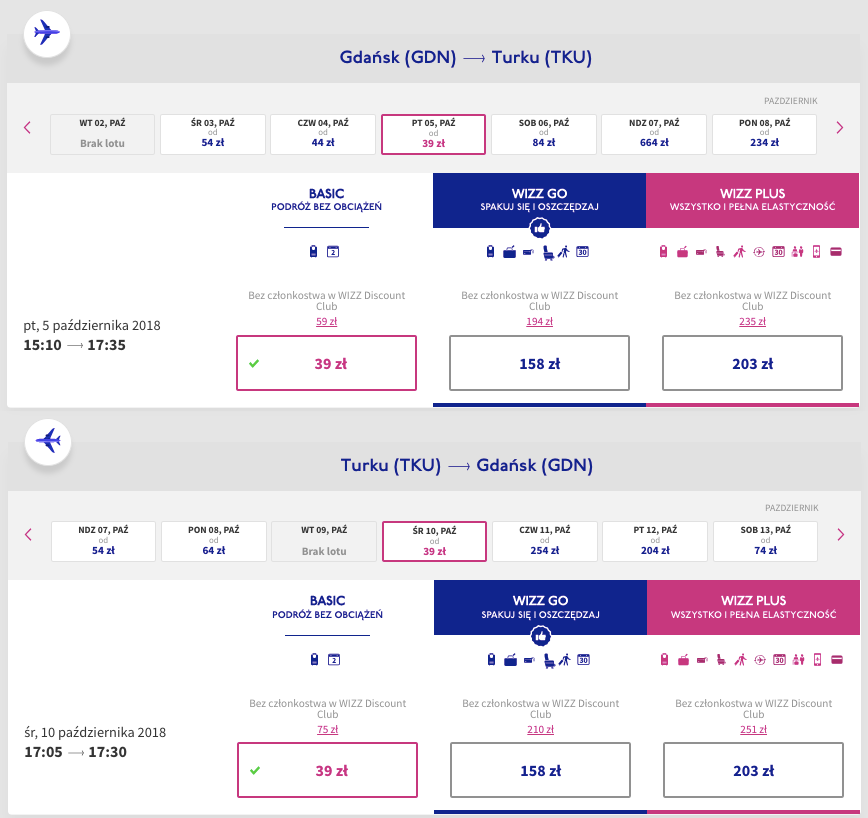Click WIZZ PLUS mobile phone icon, Gdańsk–Turku flight
This screenshot has width=868, height=818.
click(817, 252)
